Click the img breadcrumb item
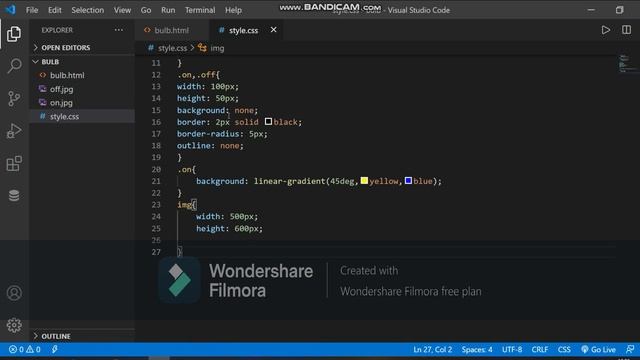Image resolution: width=640 pixels, height=360 pixels. [x=217, y=48]
